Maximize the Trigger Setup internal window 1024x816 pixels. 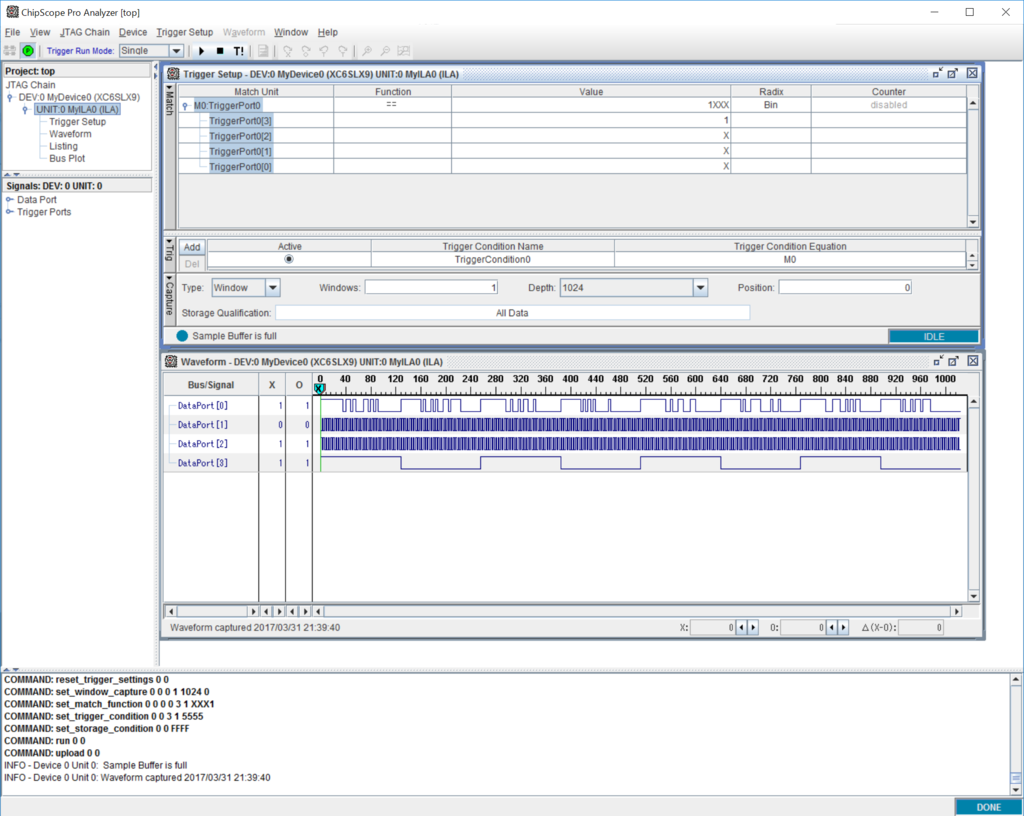point(953,73)
